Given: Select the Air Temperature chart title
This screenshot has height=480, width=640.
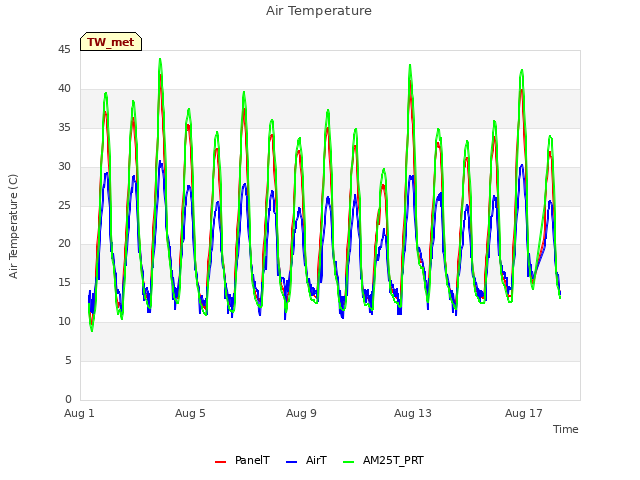Looking at the screenshot, I should click(319, 11).
